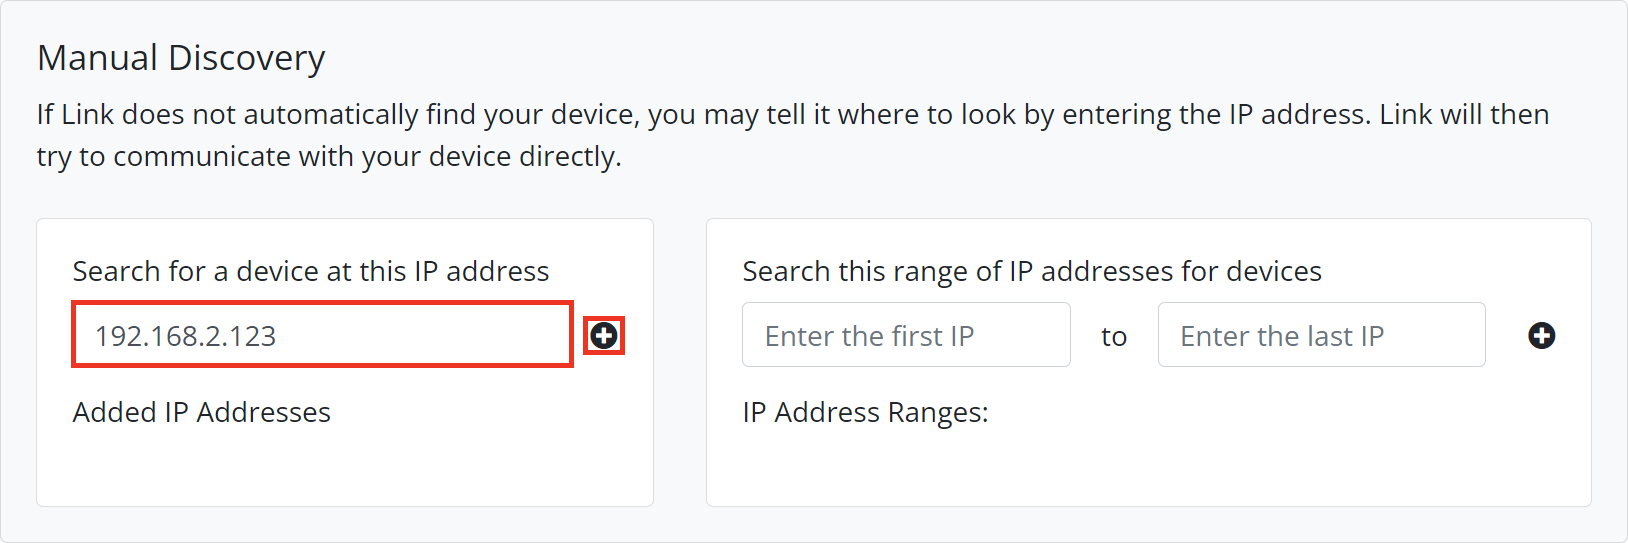
Task: Click the "IP Address Ranges:" label
Action: (865, 412)
